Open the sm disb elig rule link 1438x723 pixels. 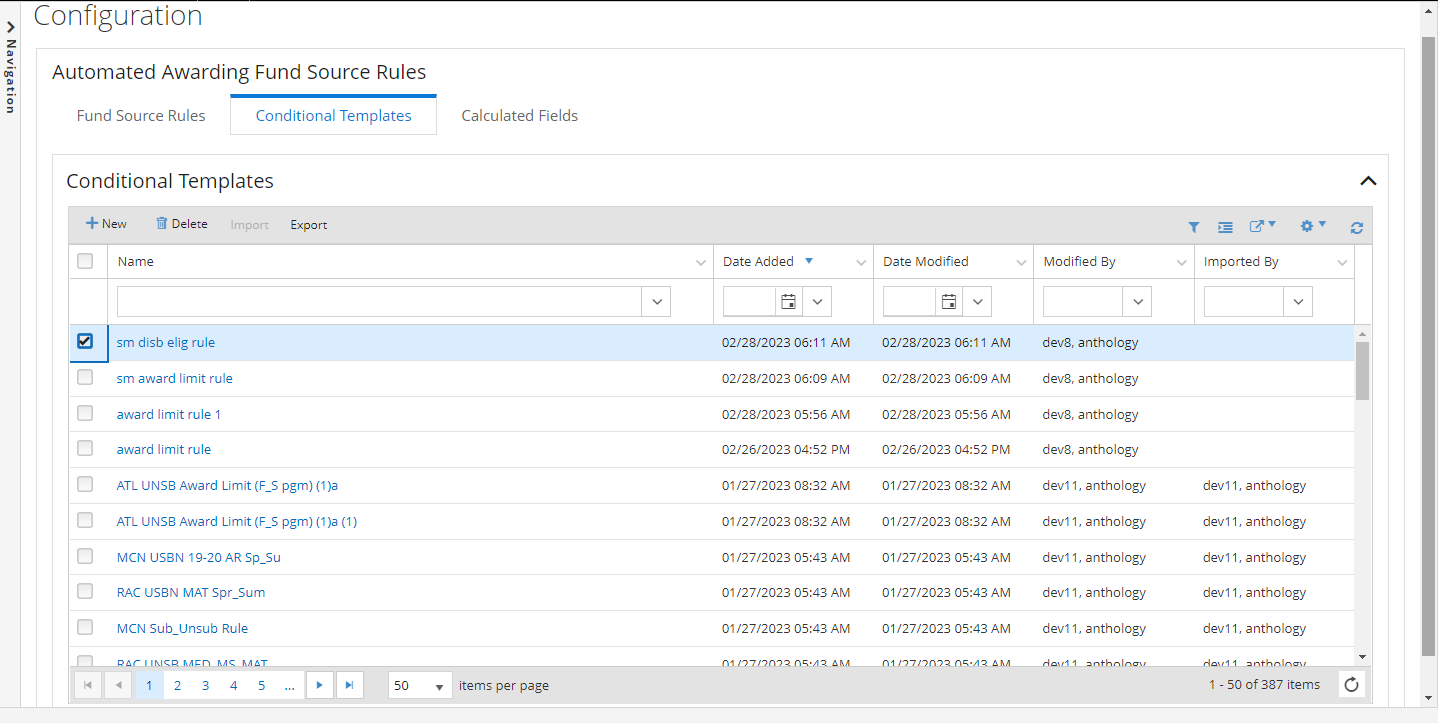[x=166, y=342]
